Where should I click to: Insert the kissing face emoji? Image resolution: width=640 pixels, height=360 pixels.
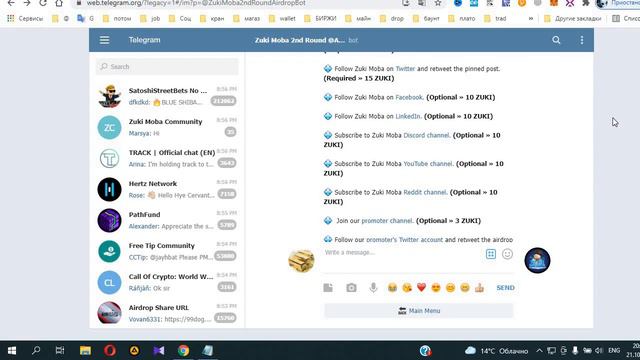coord(407,288)
